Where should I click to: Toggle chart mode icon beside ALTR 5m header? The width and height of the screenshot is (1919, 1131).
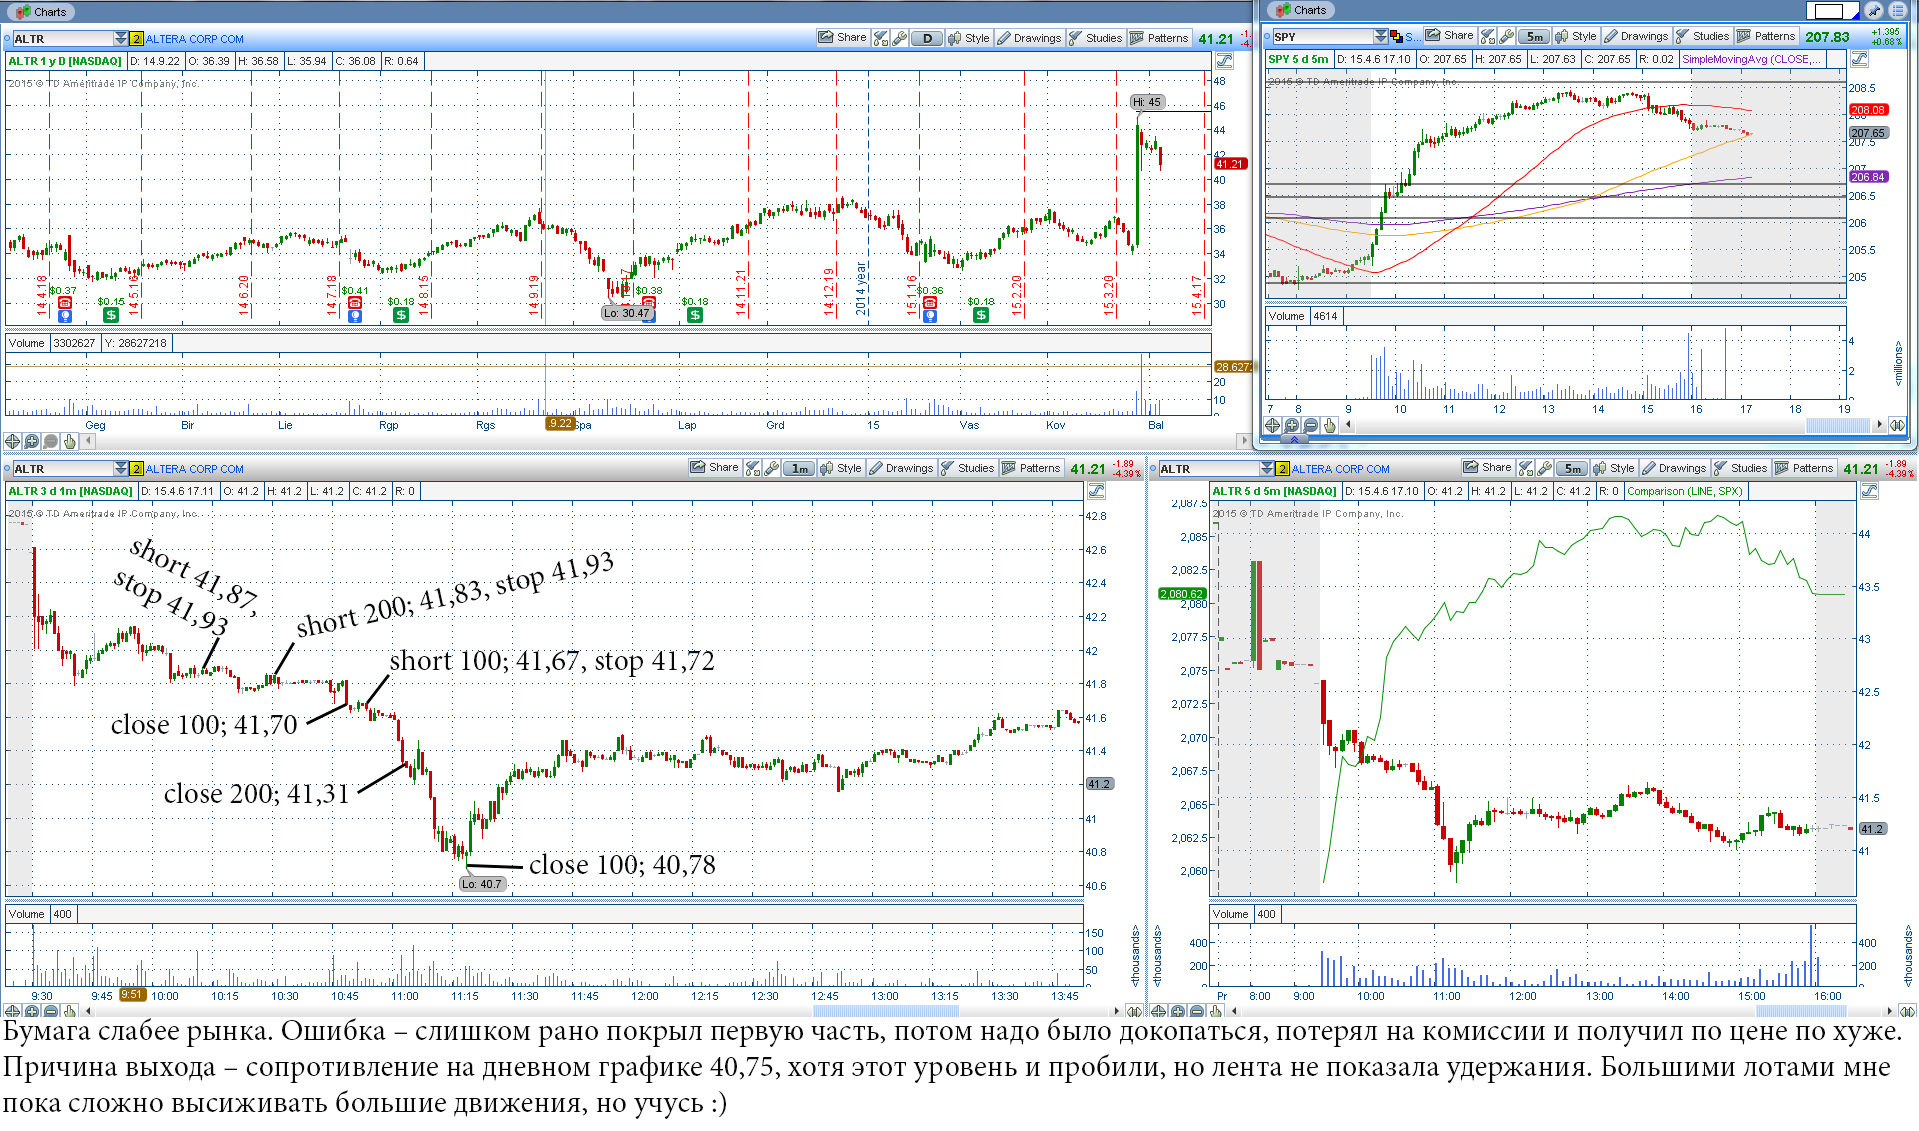tap(1869, 491)
